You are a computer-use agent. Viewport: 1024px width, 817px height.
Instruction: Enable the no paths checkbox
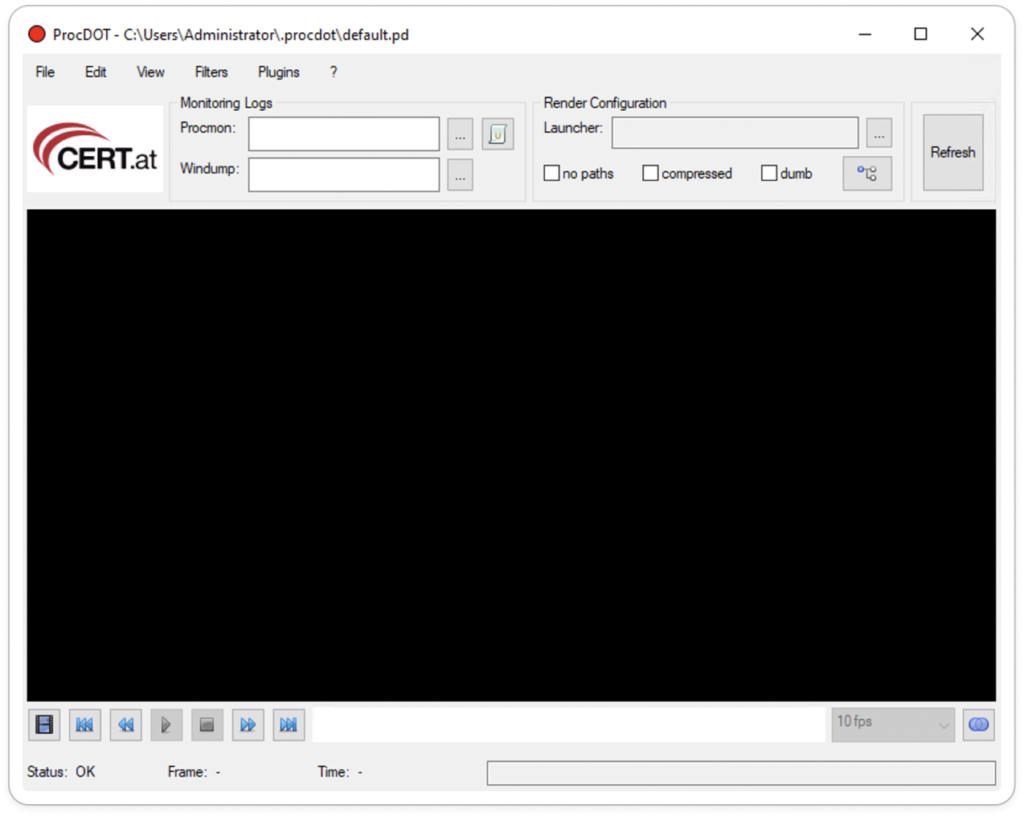tap(551, 172)
